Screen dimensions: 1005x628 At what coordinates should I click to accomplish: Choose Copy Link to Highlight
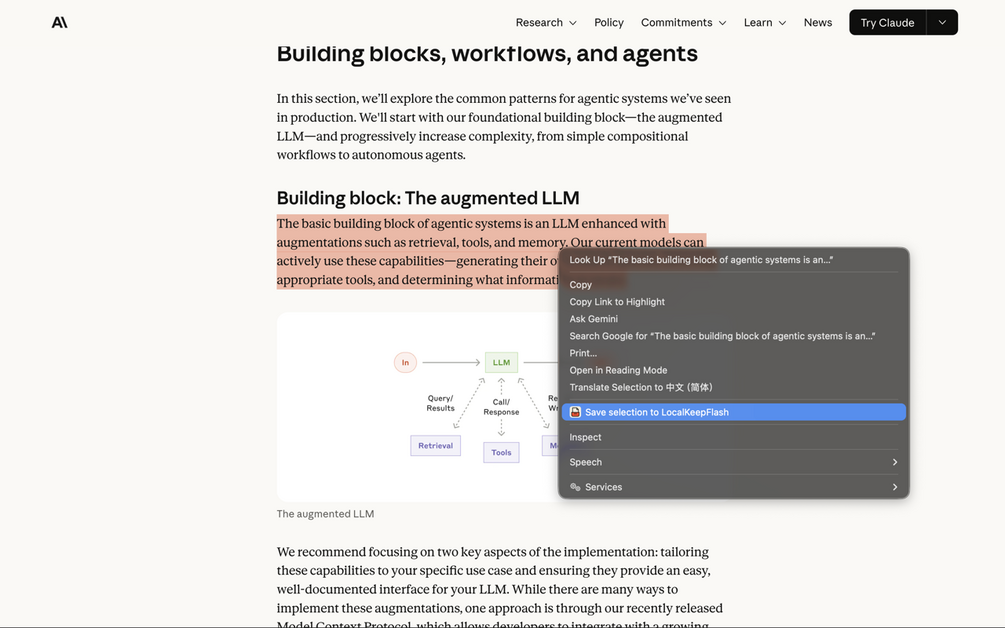point(734,302)
